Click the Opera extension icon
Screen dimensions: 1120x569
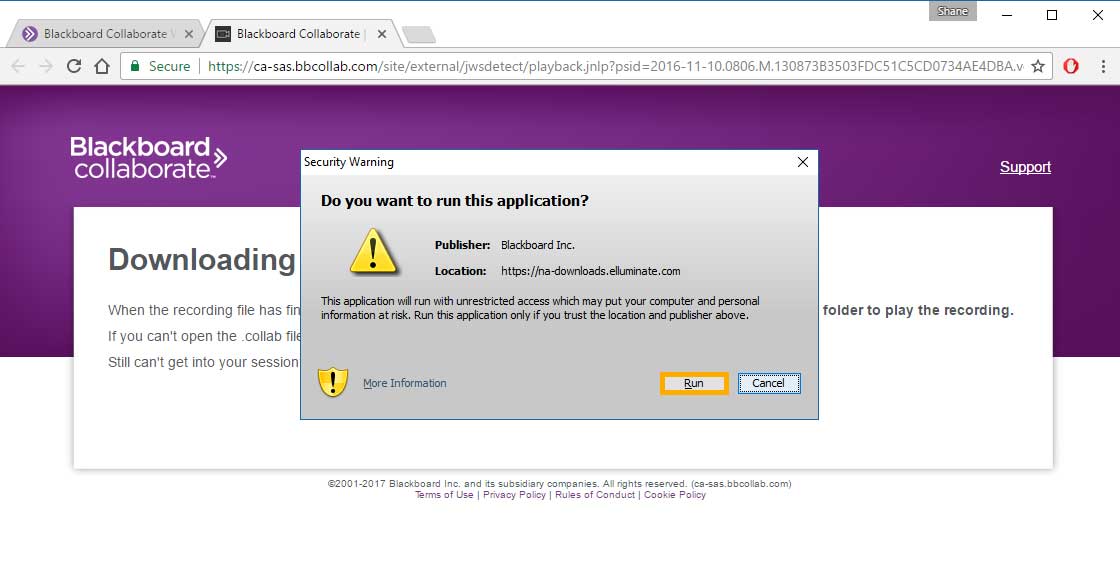[1071, 66]
